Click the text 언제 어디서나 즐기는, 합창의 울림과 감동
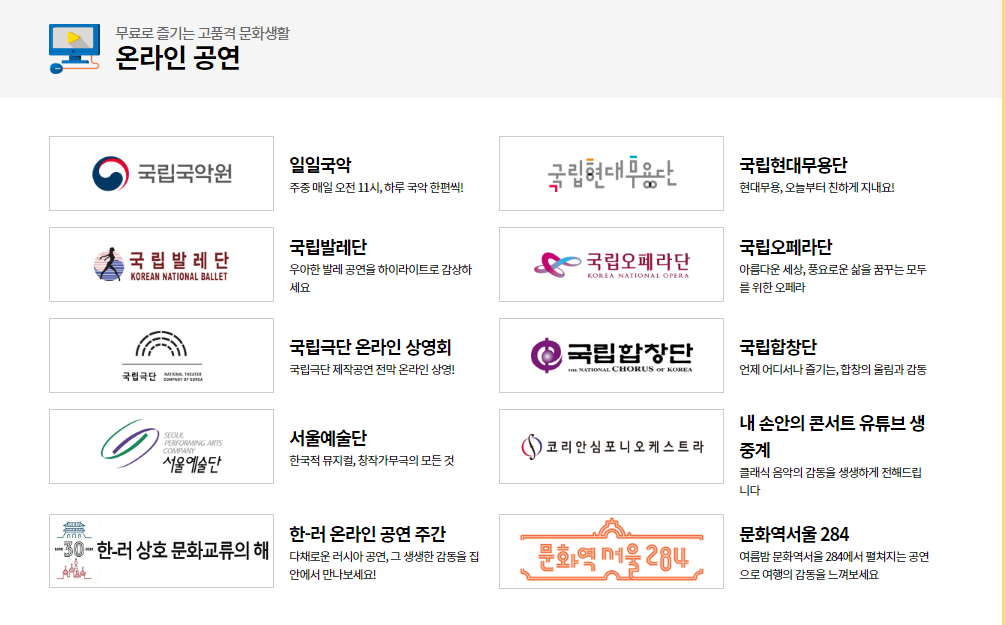The height and width of the screenshot is (625, 1005). 833,370
